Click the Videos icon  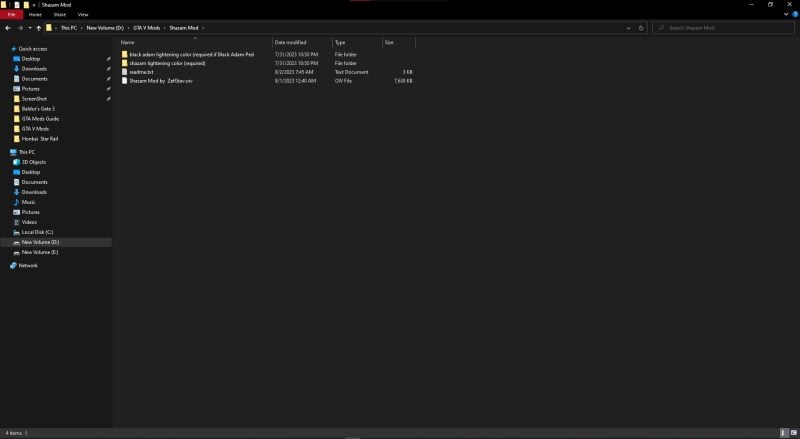pos(16,222)
